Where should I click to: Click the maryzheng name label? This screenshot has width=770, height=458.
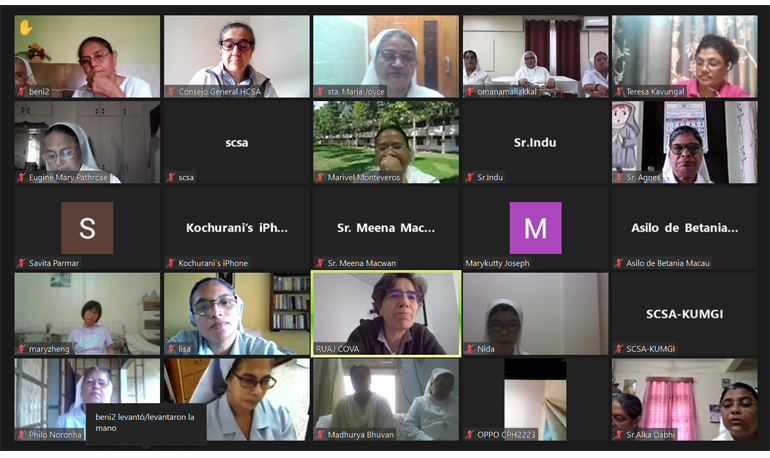point(49,349)
